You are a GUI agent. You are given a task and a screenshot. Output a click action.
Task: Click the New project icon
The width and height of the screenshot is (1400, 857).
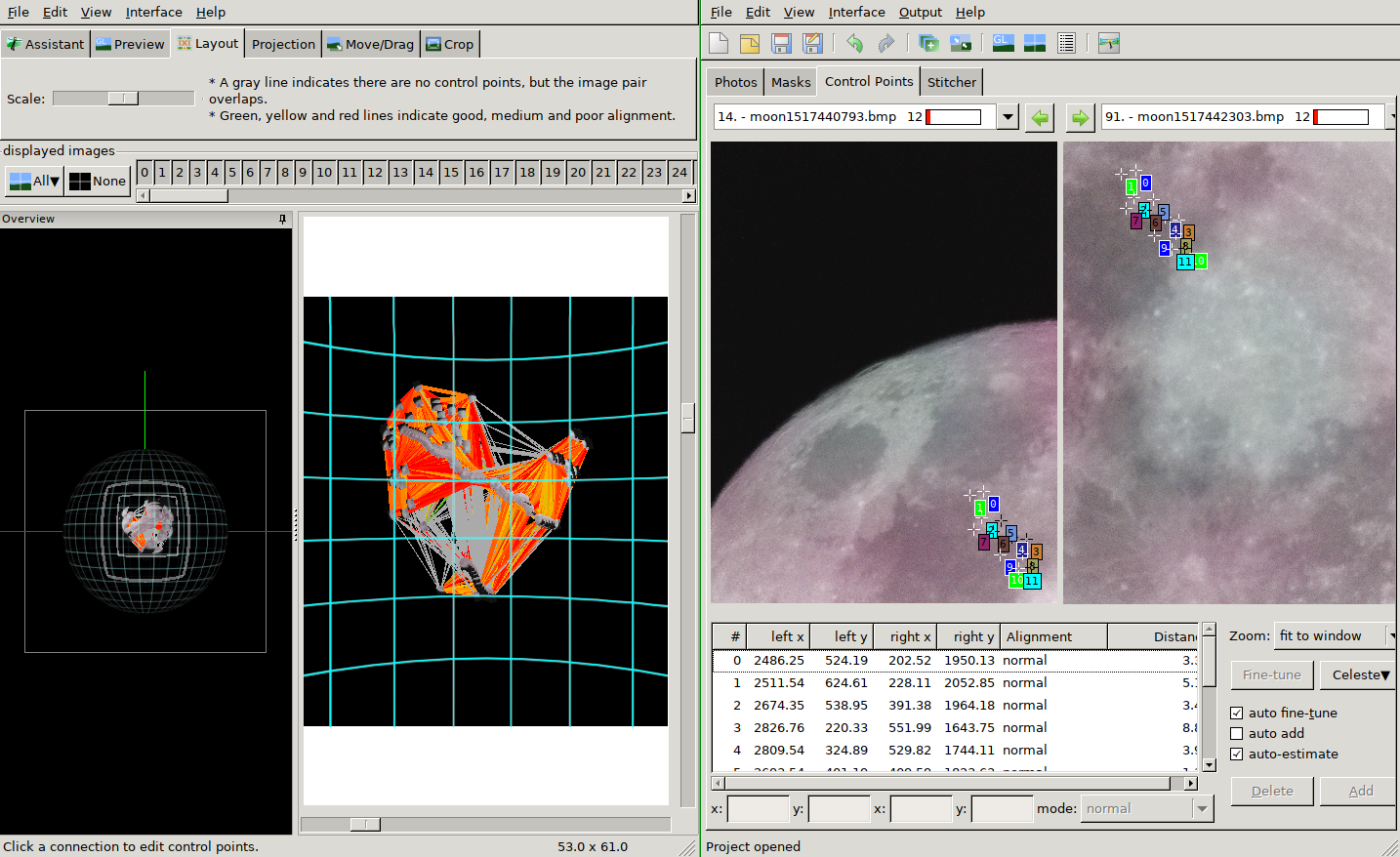tap(719, 43)
